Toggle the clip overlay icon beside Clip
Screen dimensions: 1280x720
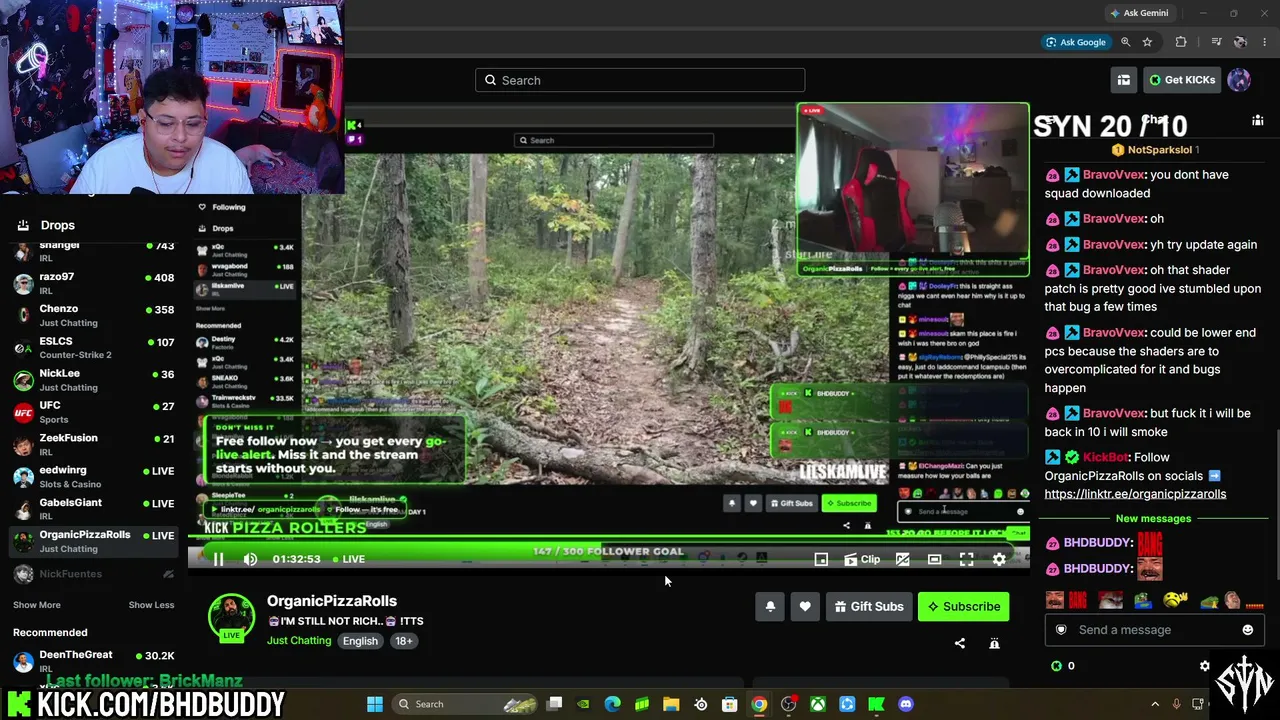902,559
